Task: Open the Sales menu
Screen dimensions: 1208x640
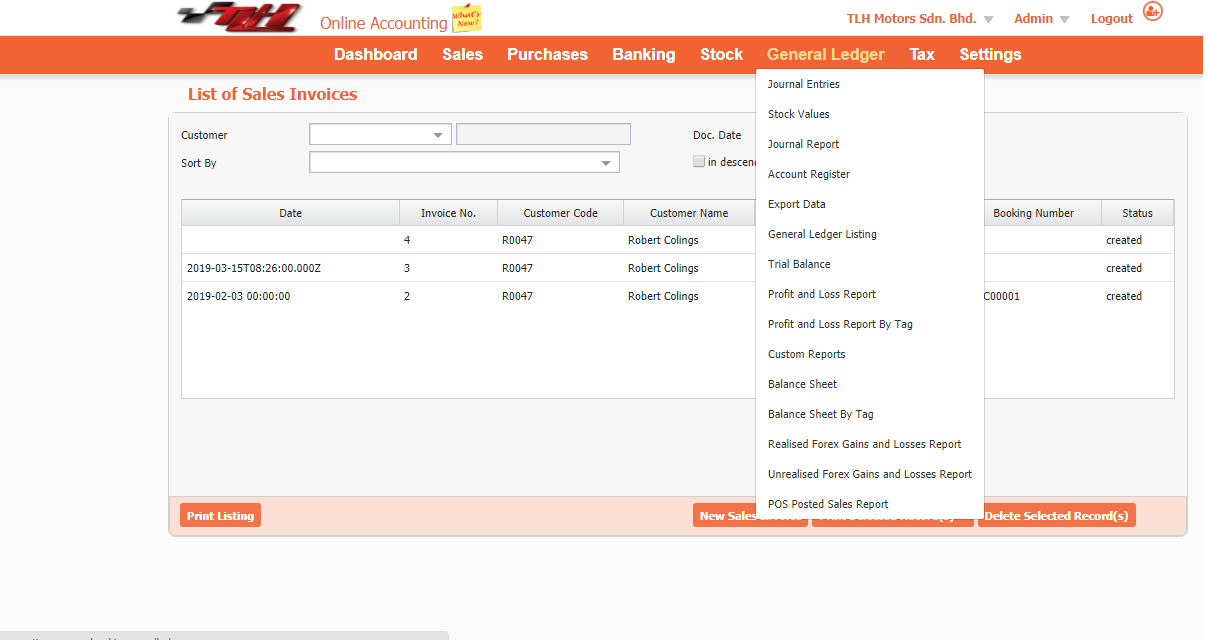Action: tap(462, 54)
